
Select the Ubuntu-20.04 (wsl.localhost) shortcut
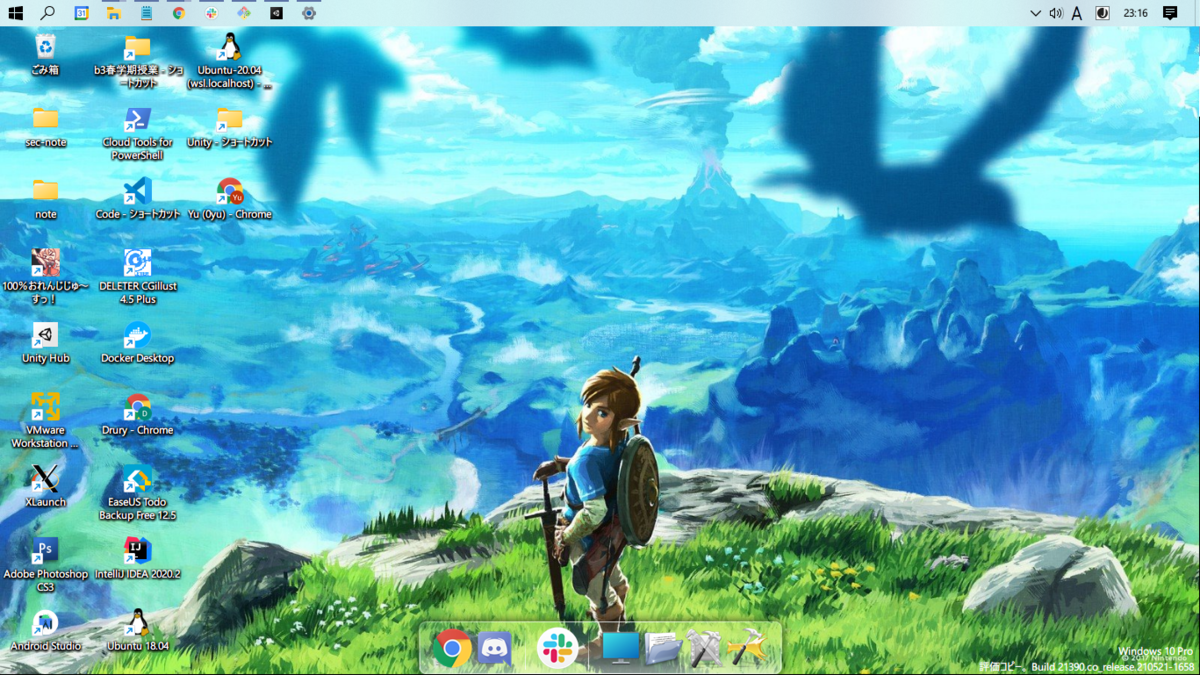click(230, 60)
